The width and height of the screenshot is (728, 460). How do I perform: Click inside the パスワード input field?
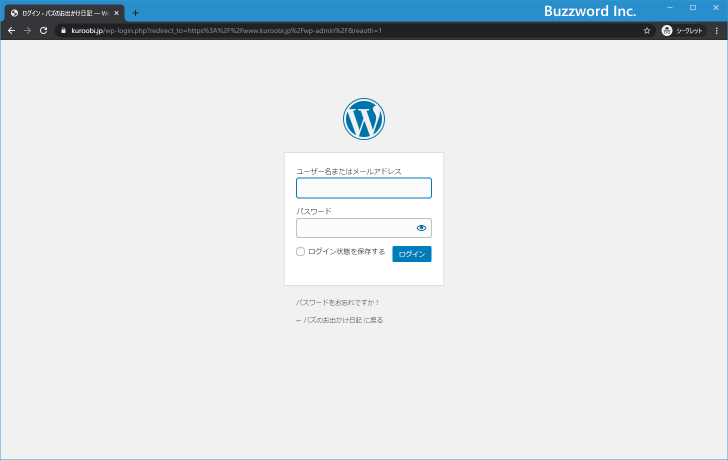(x=355, y=228)
